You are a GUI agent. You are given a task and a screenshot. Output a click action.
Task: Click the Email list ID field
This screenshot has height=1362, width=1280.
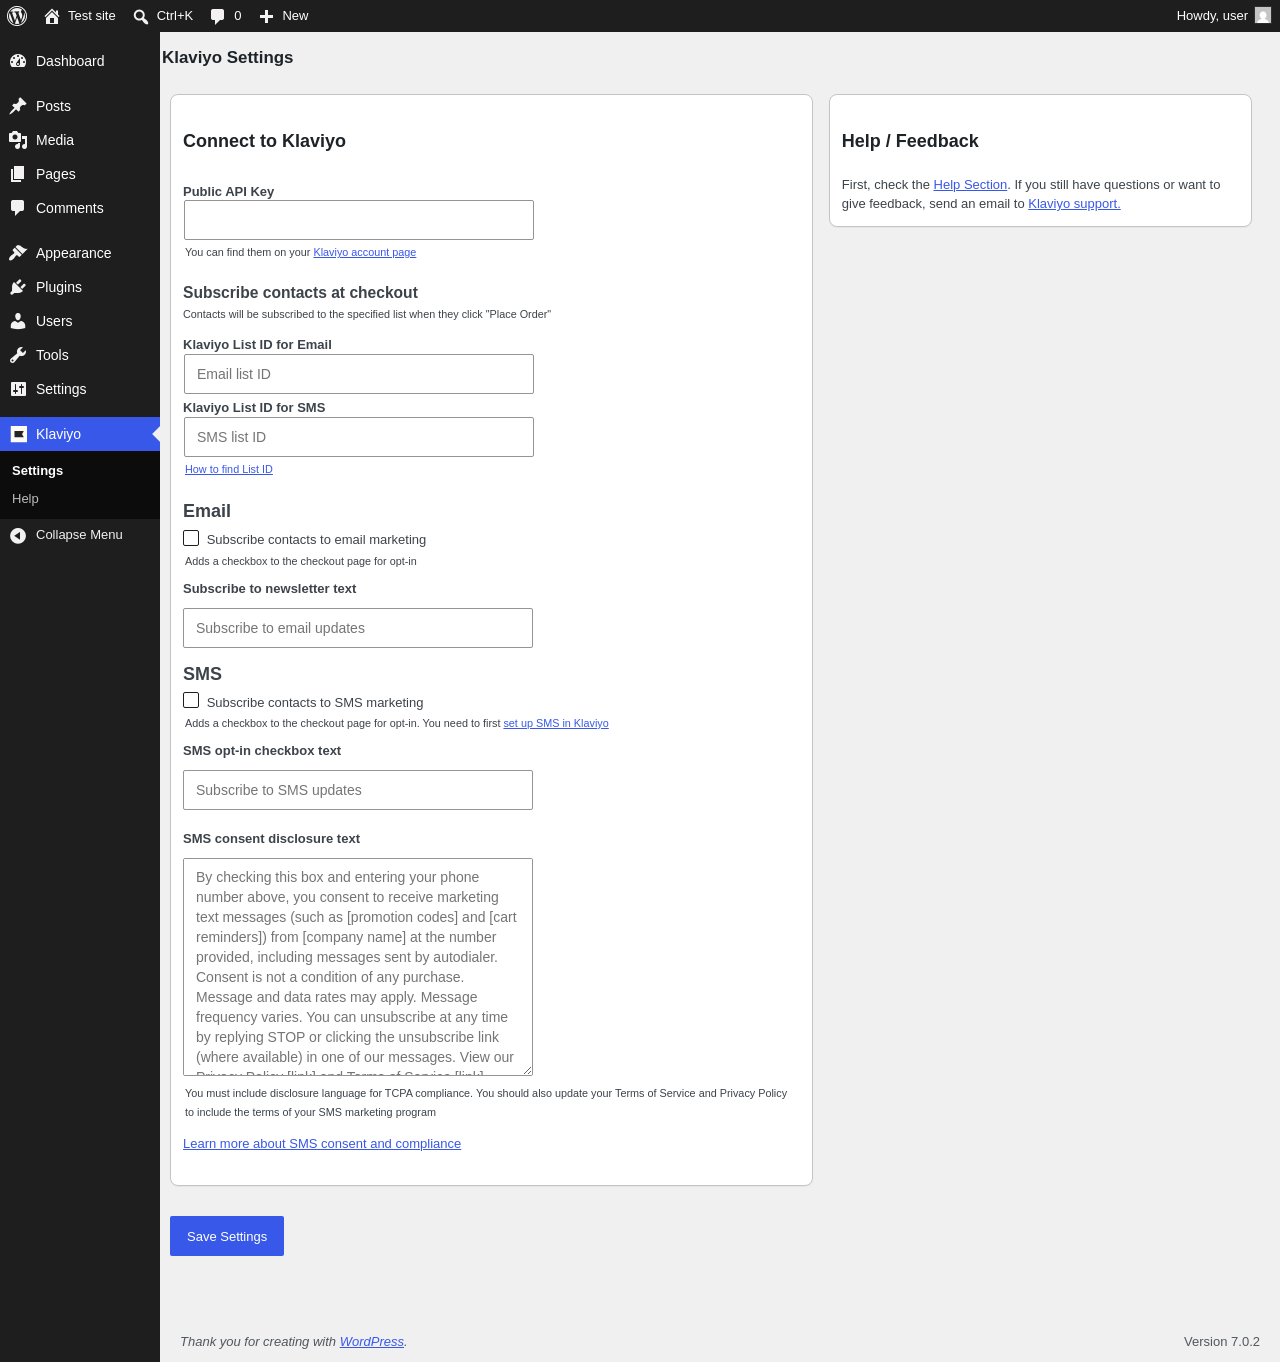click(359, 374)
